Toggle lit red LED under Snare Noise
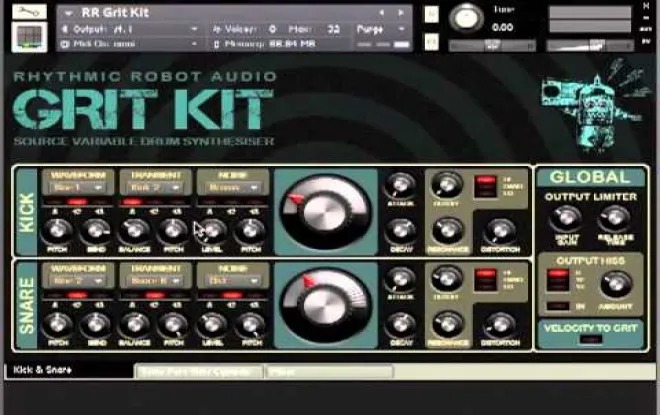Viewport: 660px width, 415px height. click(232, 295)
